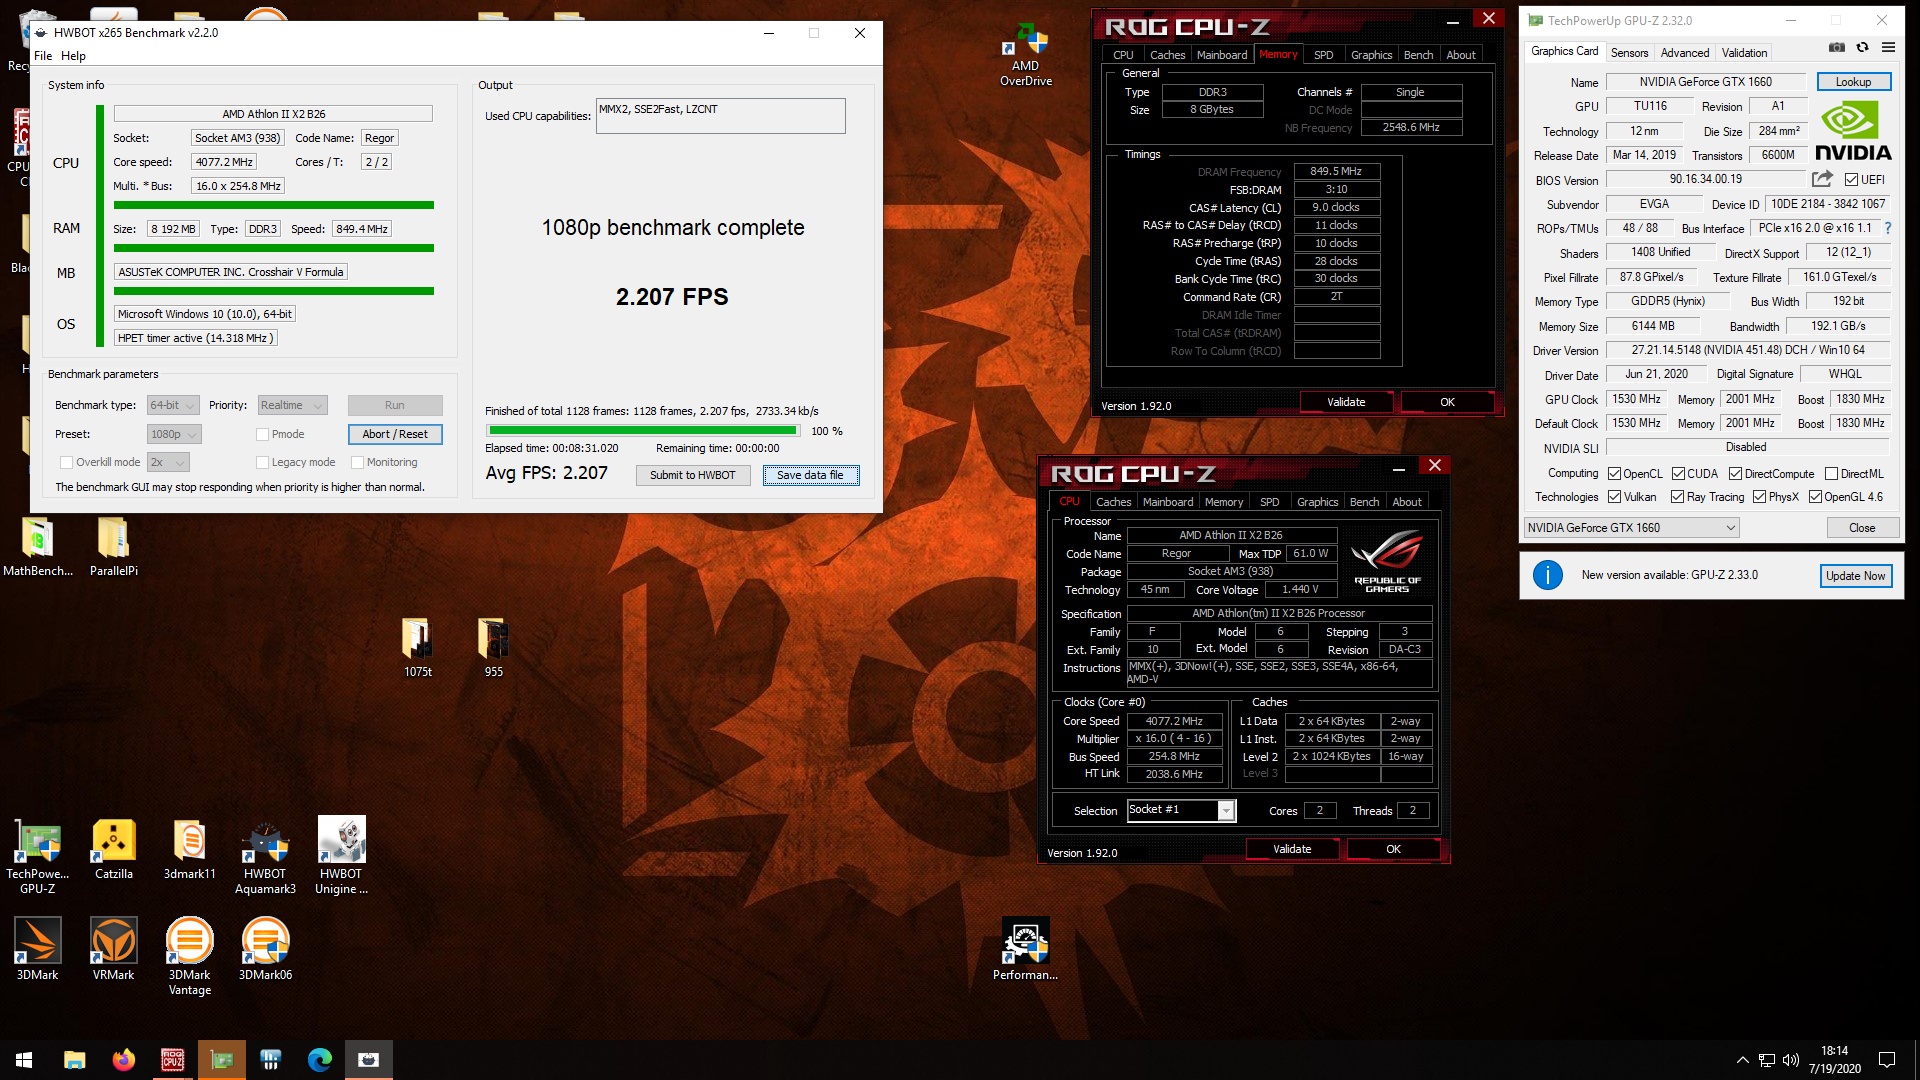Toggle Vulkan checkbox in GPU-Z
Viewport: 1920px width, 1080px height.
(x=1614, y=497)
